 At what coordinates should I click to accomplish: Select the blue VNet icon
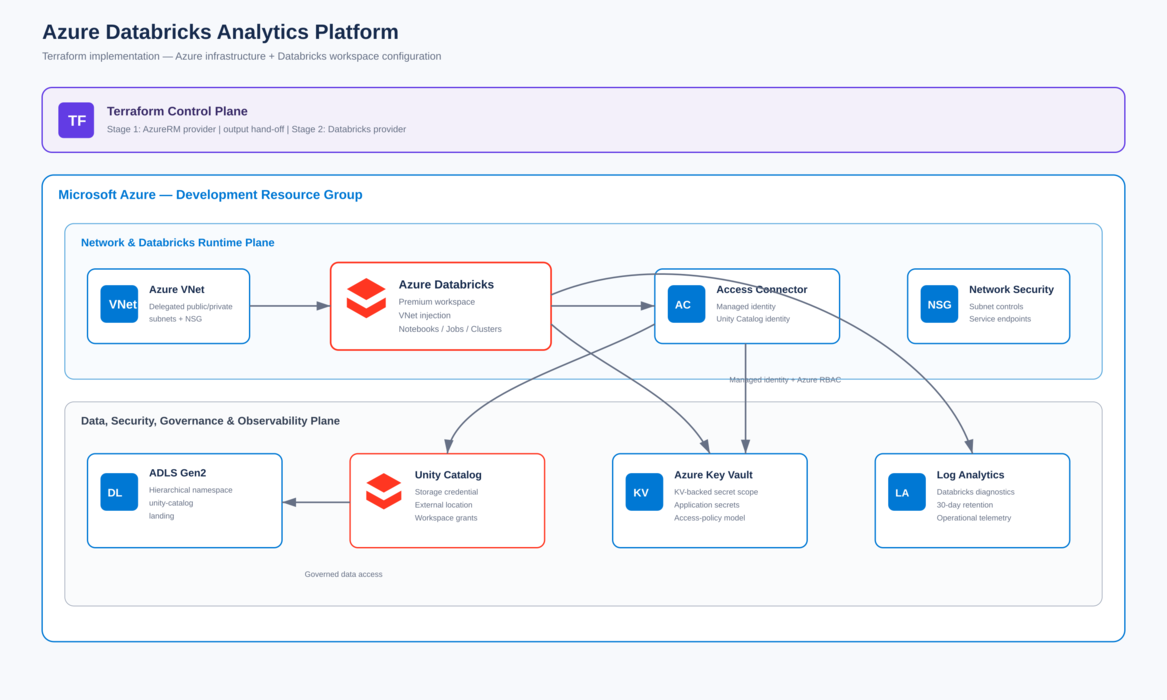coord(119,304)
